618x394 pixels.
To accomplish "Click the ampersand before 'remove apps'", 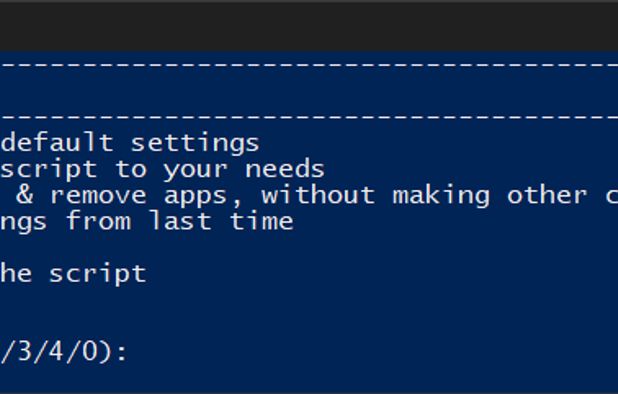I will [25, 195].
